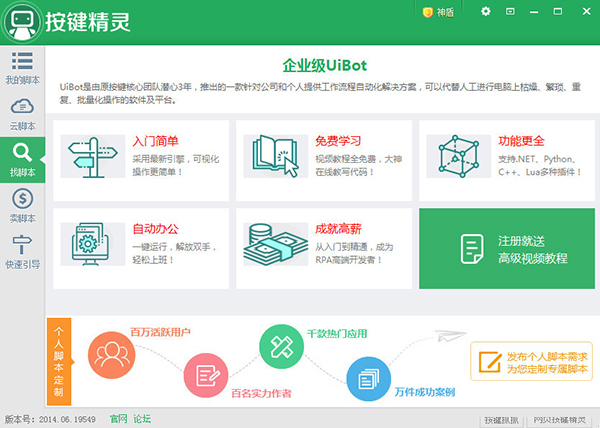Image resolution: width=600 pixels, height=428 pixels.
Task: Click text 从入门到精通，成为RPA高端开发者
Action: [x=354, y=253]
